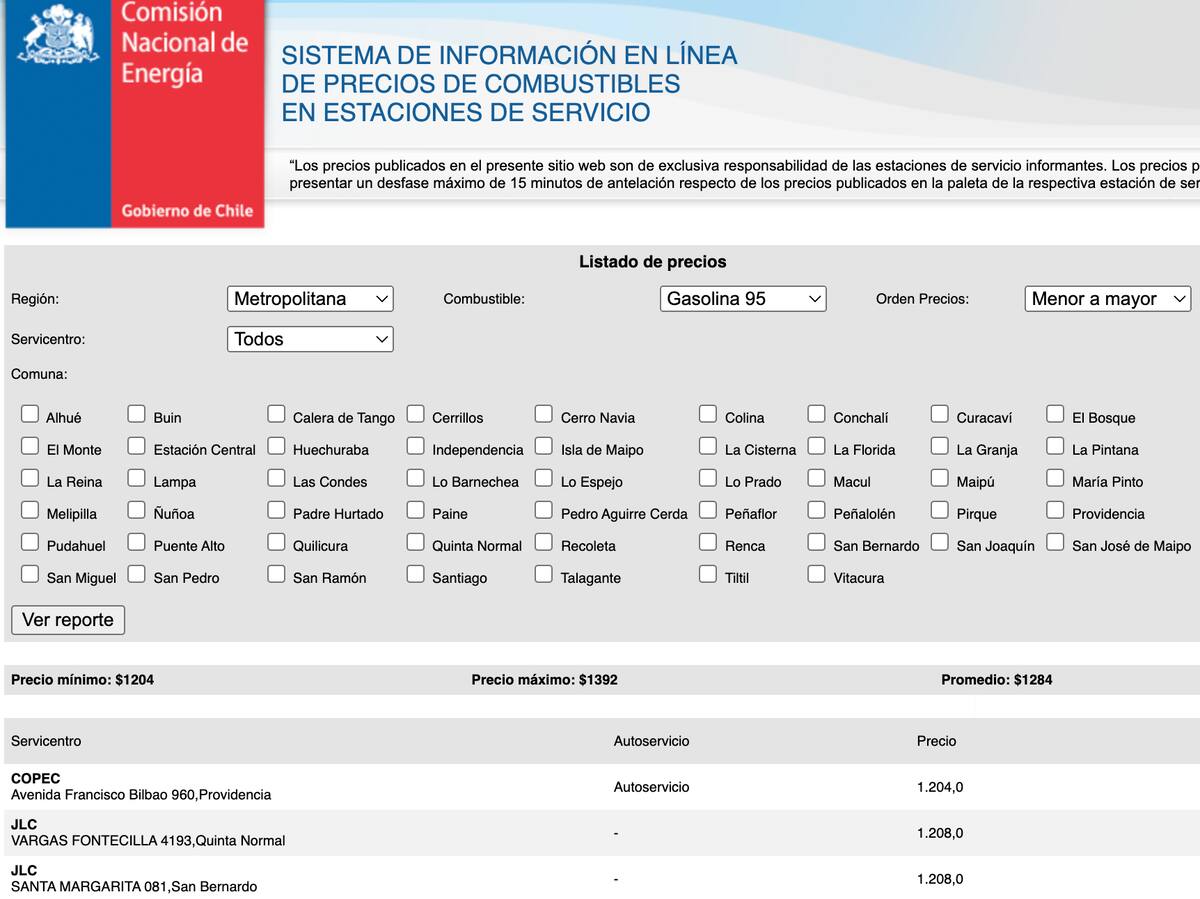1200x899 pixels.
Task: Click the Listado de precios heading
Action: (652, 262)
